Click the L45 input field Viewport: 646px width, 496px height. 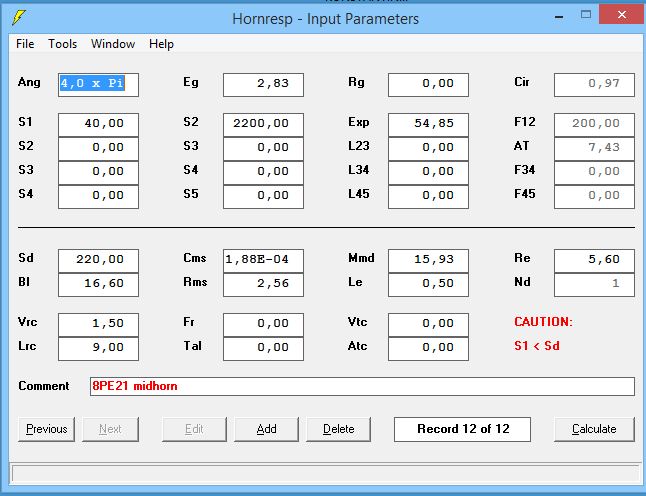[428, 197]
